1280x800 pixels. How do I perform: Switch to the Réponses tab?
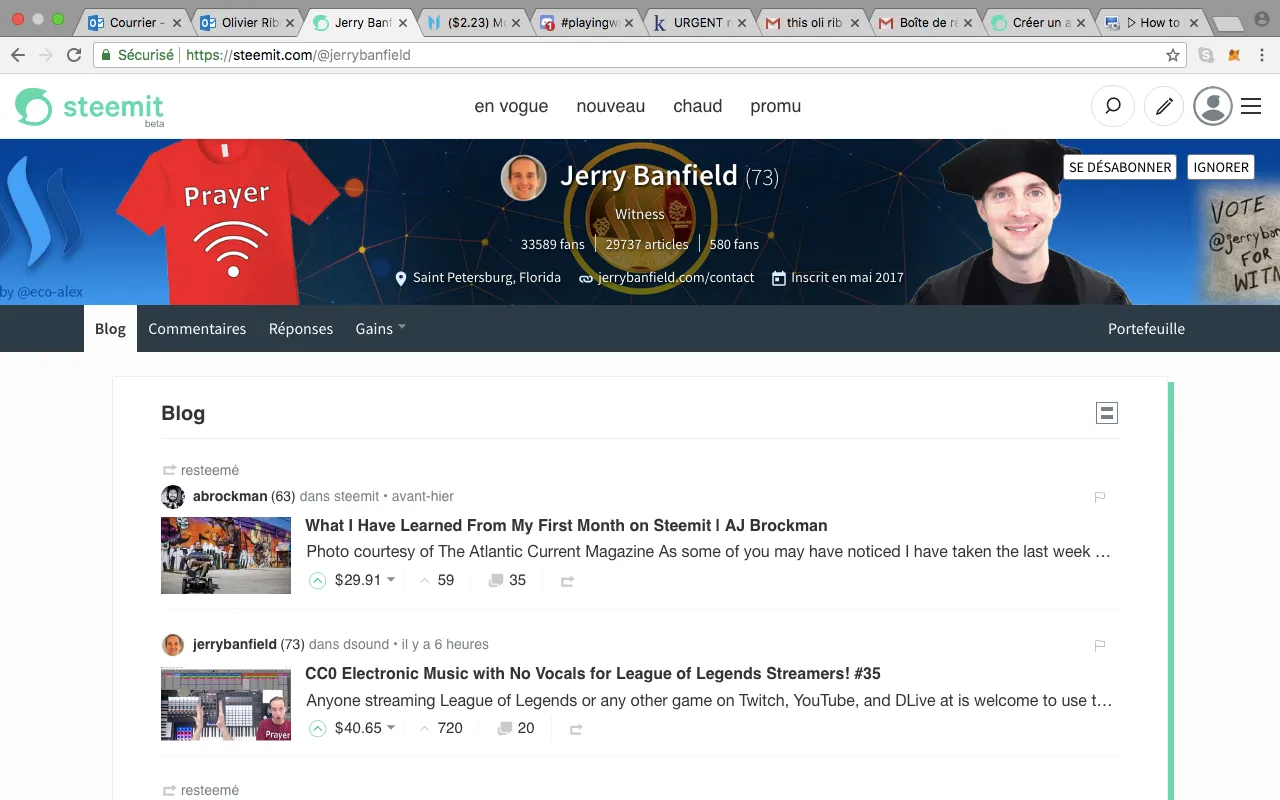tap(301, 328)
